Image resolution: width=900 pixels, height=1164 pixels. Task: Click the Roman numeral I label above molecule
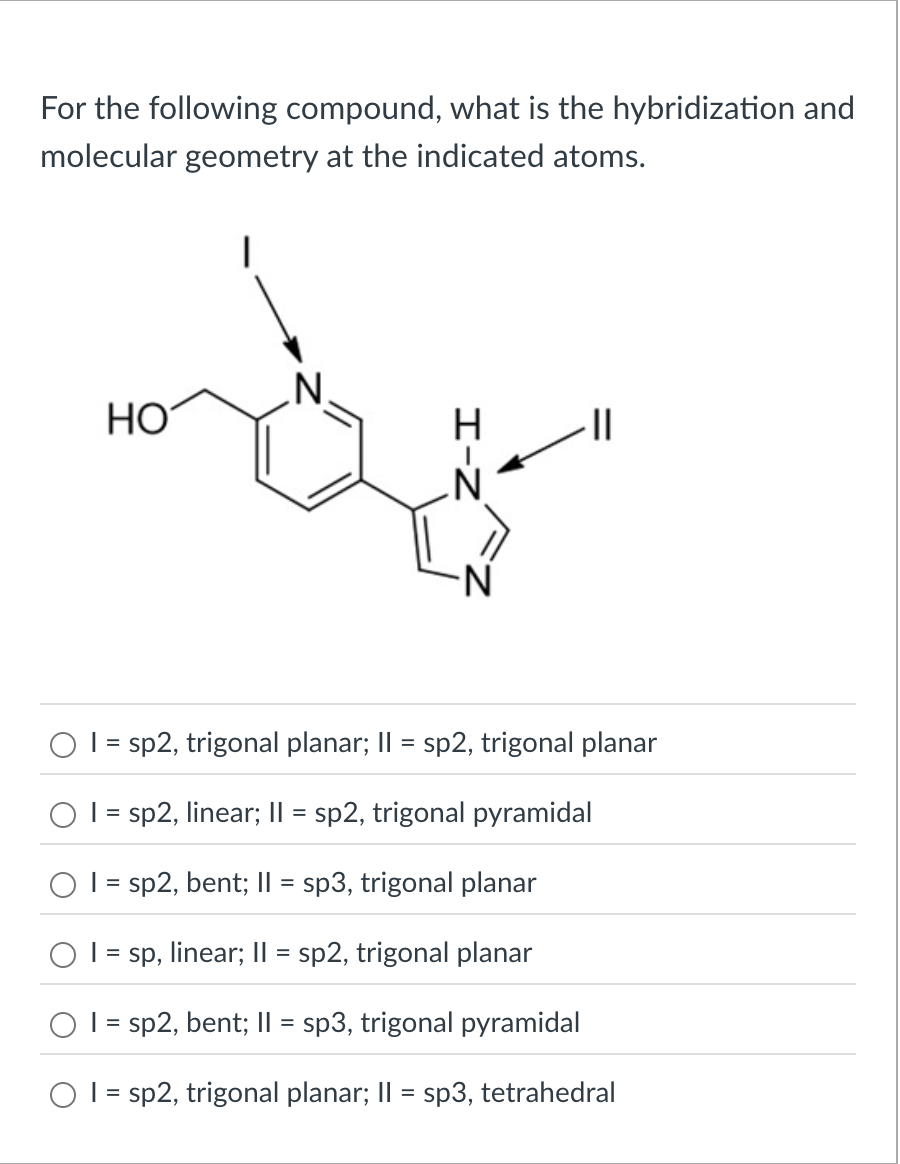coord(247,249)
